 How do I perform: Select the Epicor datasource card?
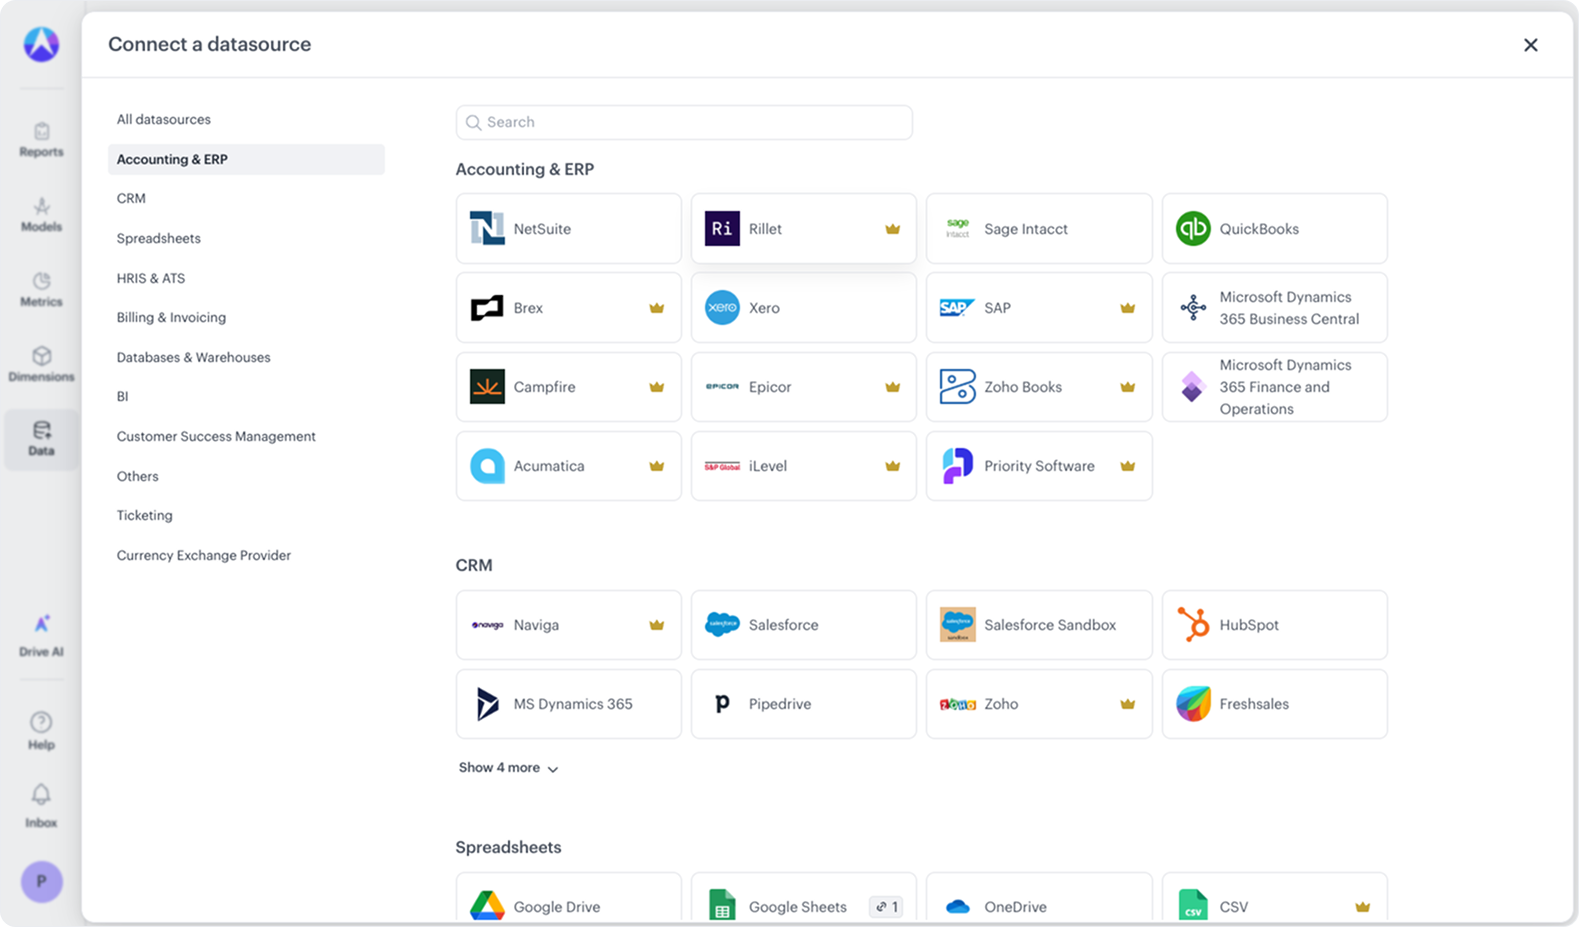[x=803, y=387]
